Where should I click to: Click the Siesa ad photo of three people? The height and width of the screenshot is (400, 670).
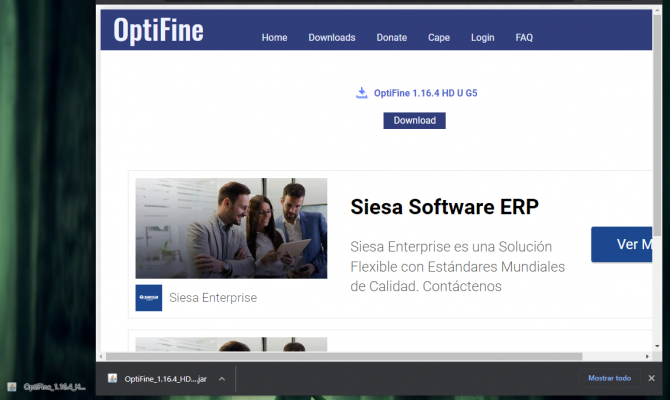[231, 228]
